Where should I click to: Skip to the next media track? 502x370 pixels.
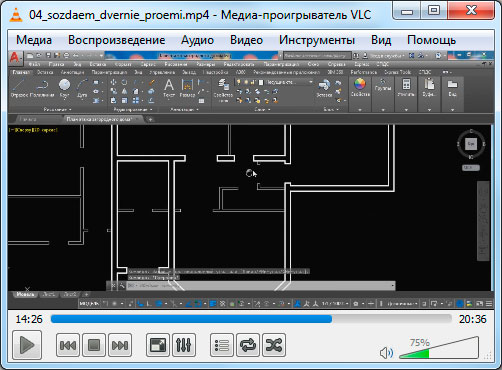click(x=120, y=345)
